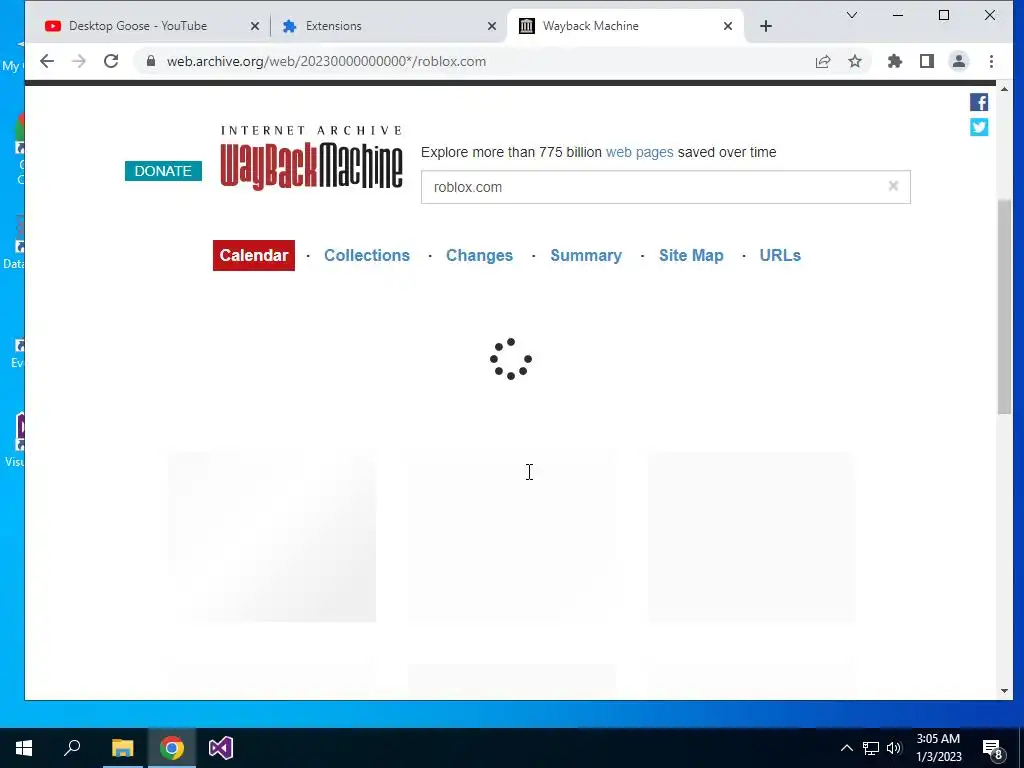Open the Windows Start menu

pos(24,748)
